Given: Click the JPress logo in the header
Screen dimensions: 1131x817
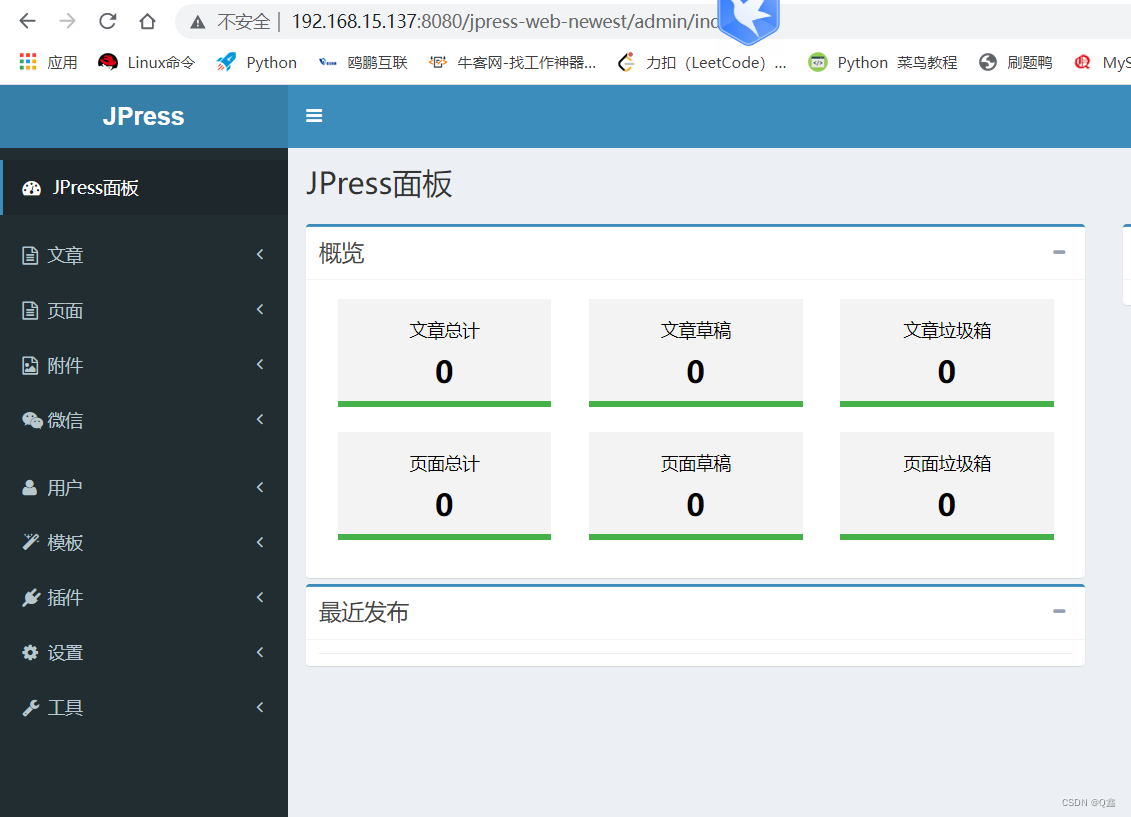Looking at the screenshot, I should click(143, 116).
